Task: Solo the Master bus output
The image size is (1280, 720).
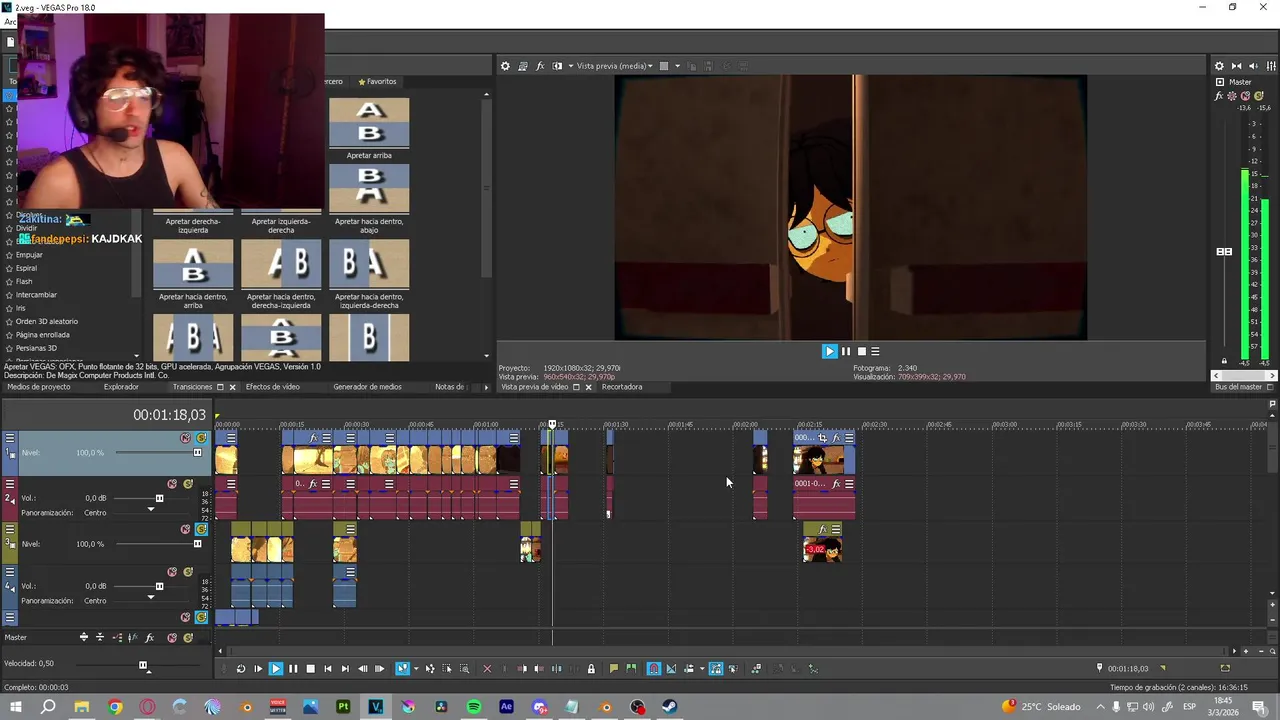Action: pyautogui.click(x=1259, y=96)
